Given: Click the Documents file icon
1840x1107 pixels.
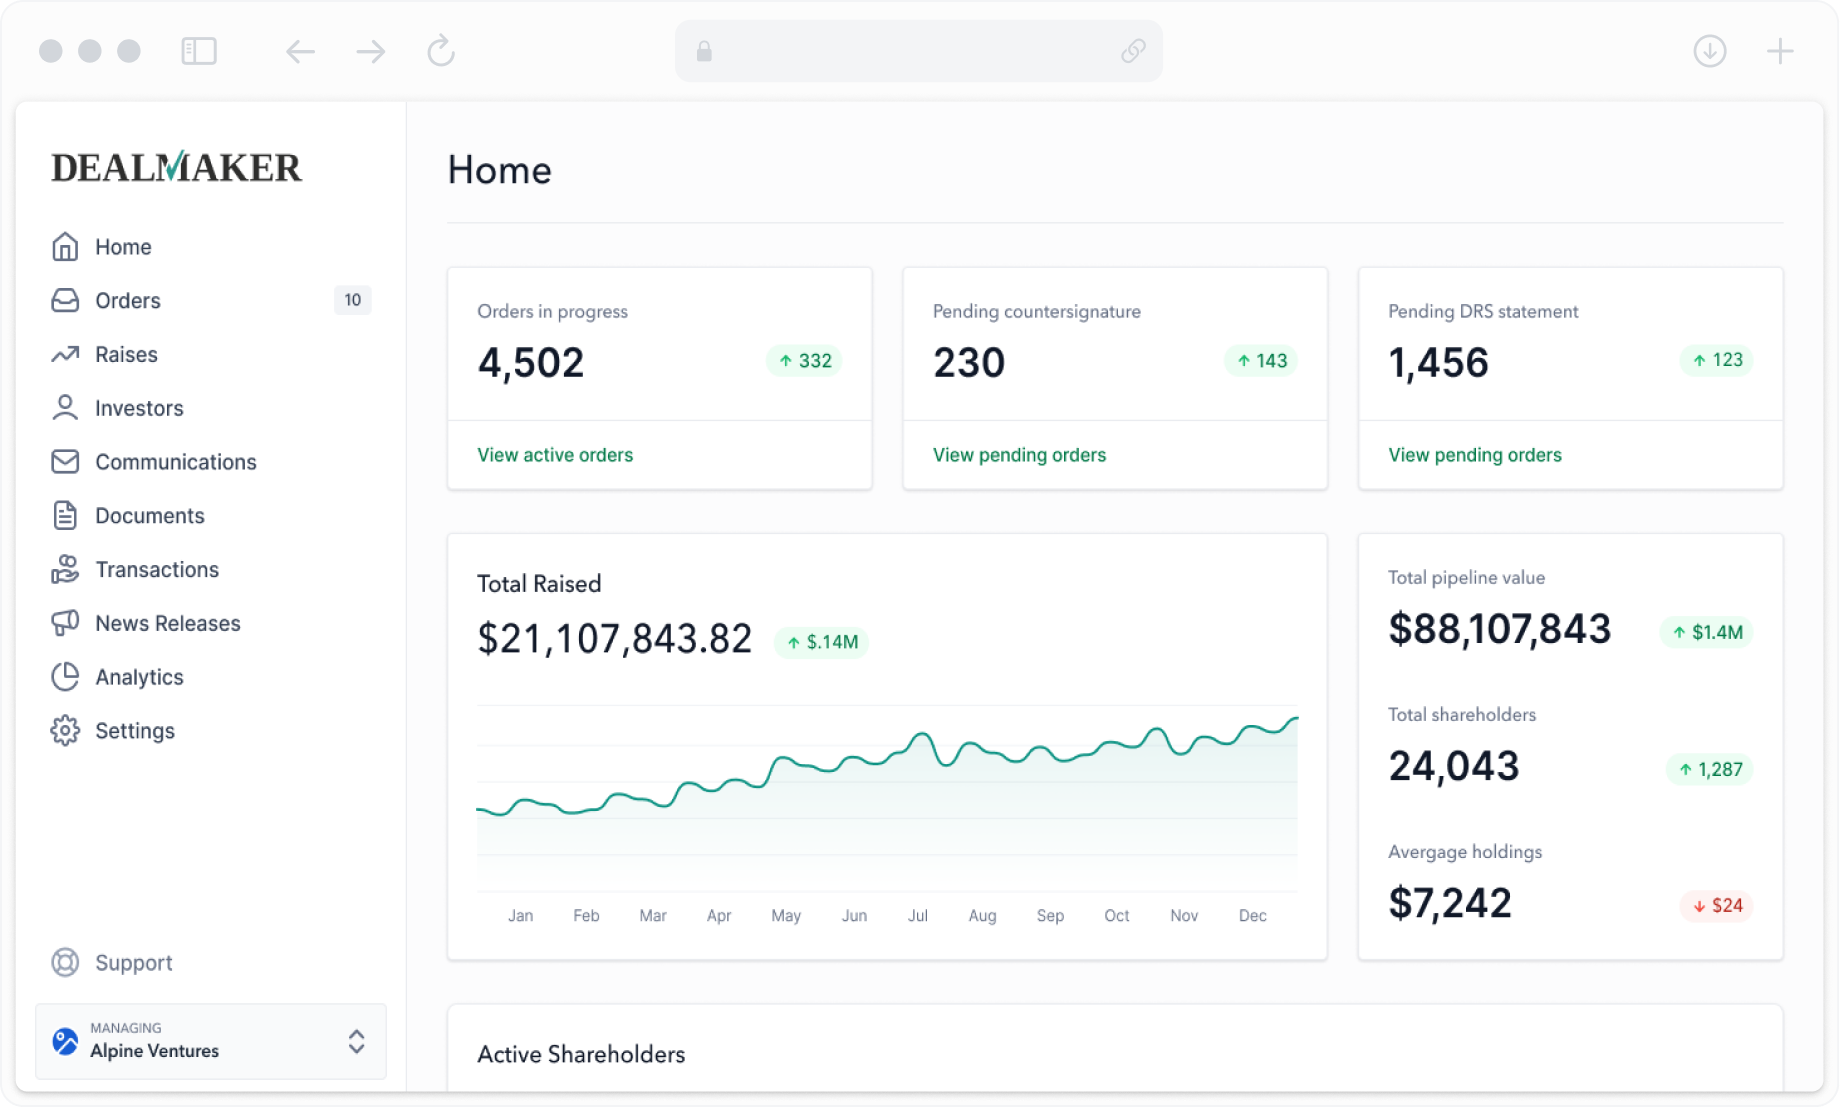Looking at the screenshot, I should point(65,515).
